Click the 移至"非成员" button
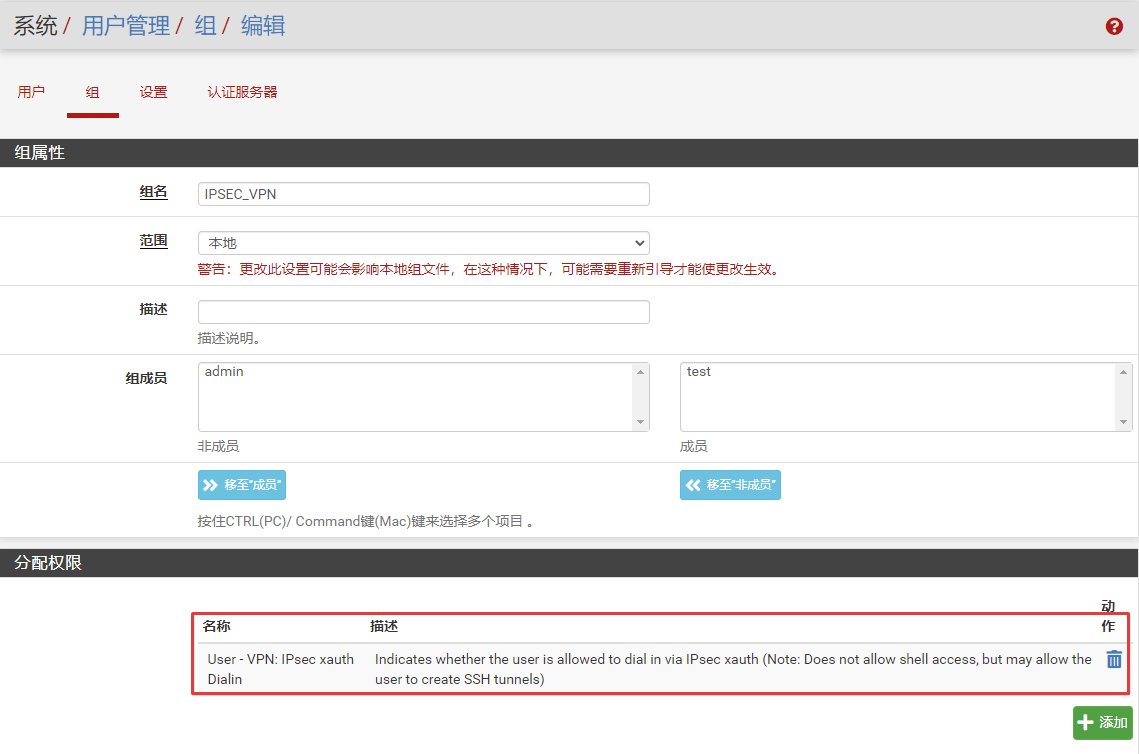This screenshot has width=1139, height=754. click(x=730, y=485)
